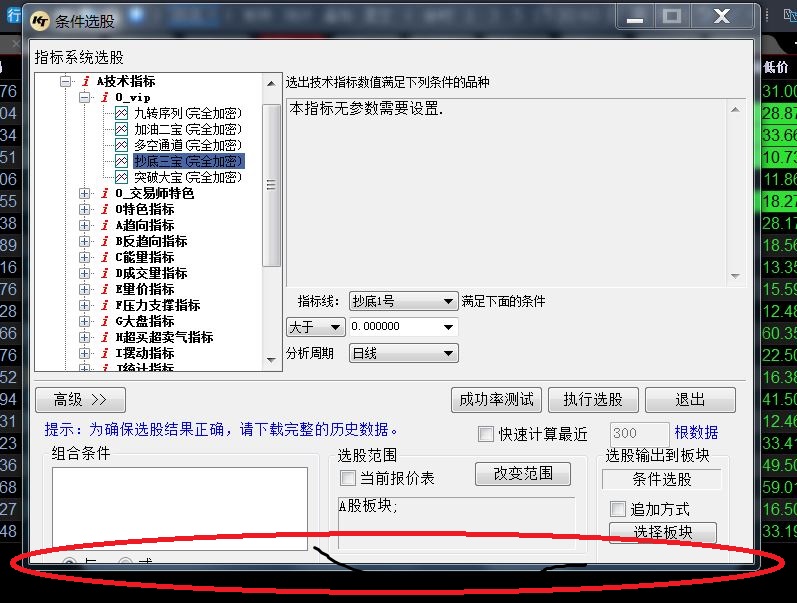
Task: Expand the A趋向指标 tree node
Action: click(85, 225)
